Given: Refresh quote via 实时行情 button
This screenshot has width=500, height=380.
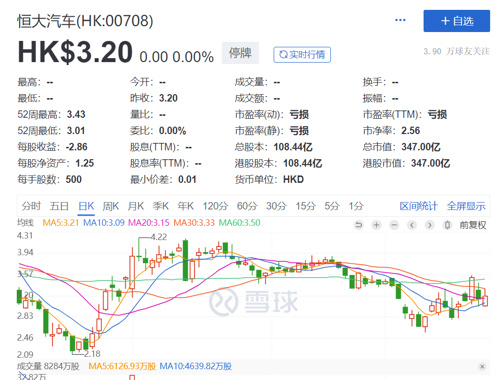Looking at the screenshot, I should pos(302,54).
